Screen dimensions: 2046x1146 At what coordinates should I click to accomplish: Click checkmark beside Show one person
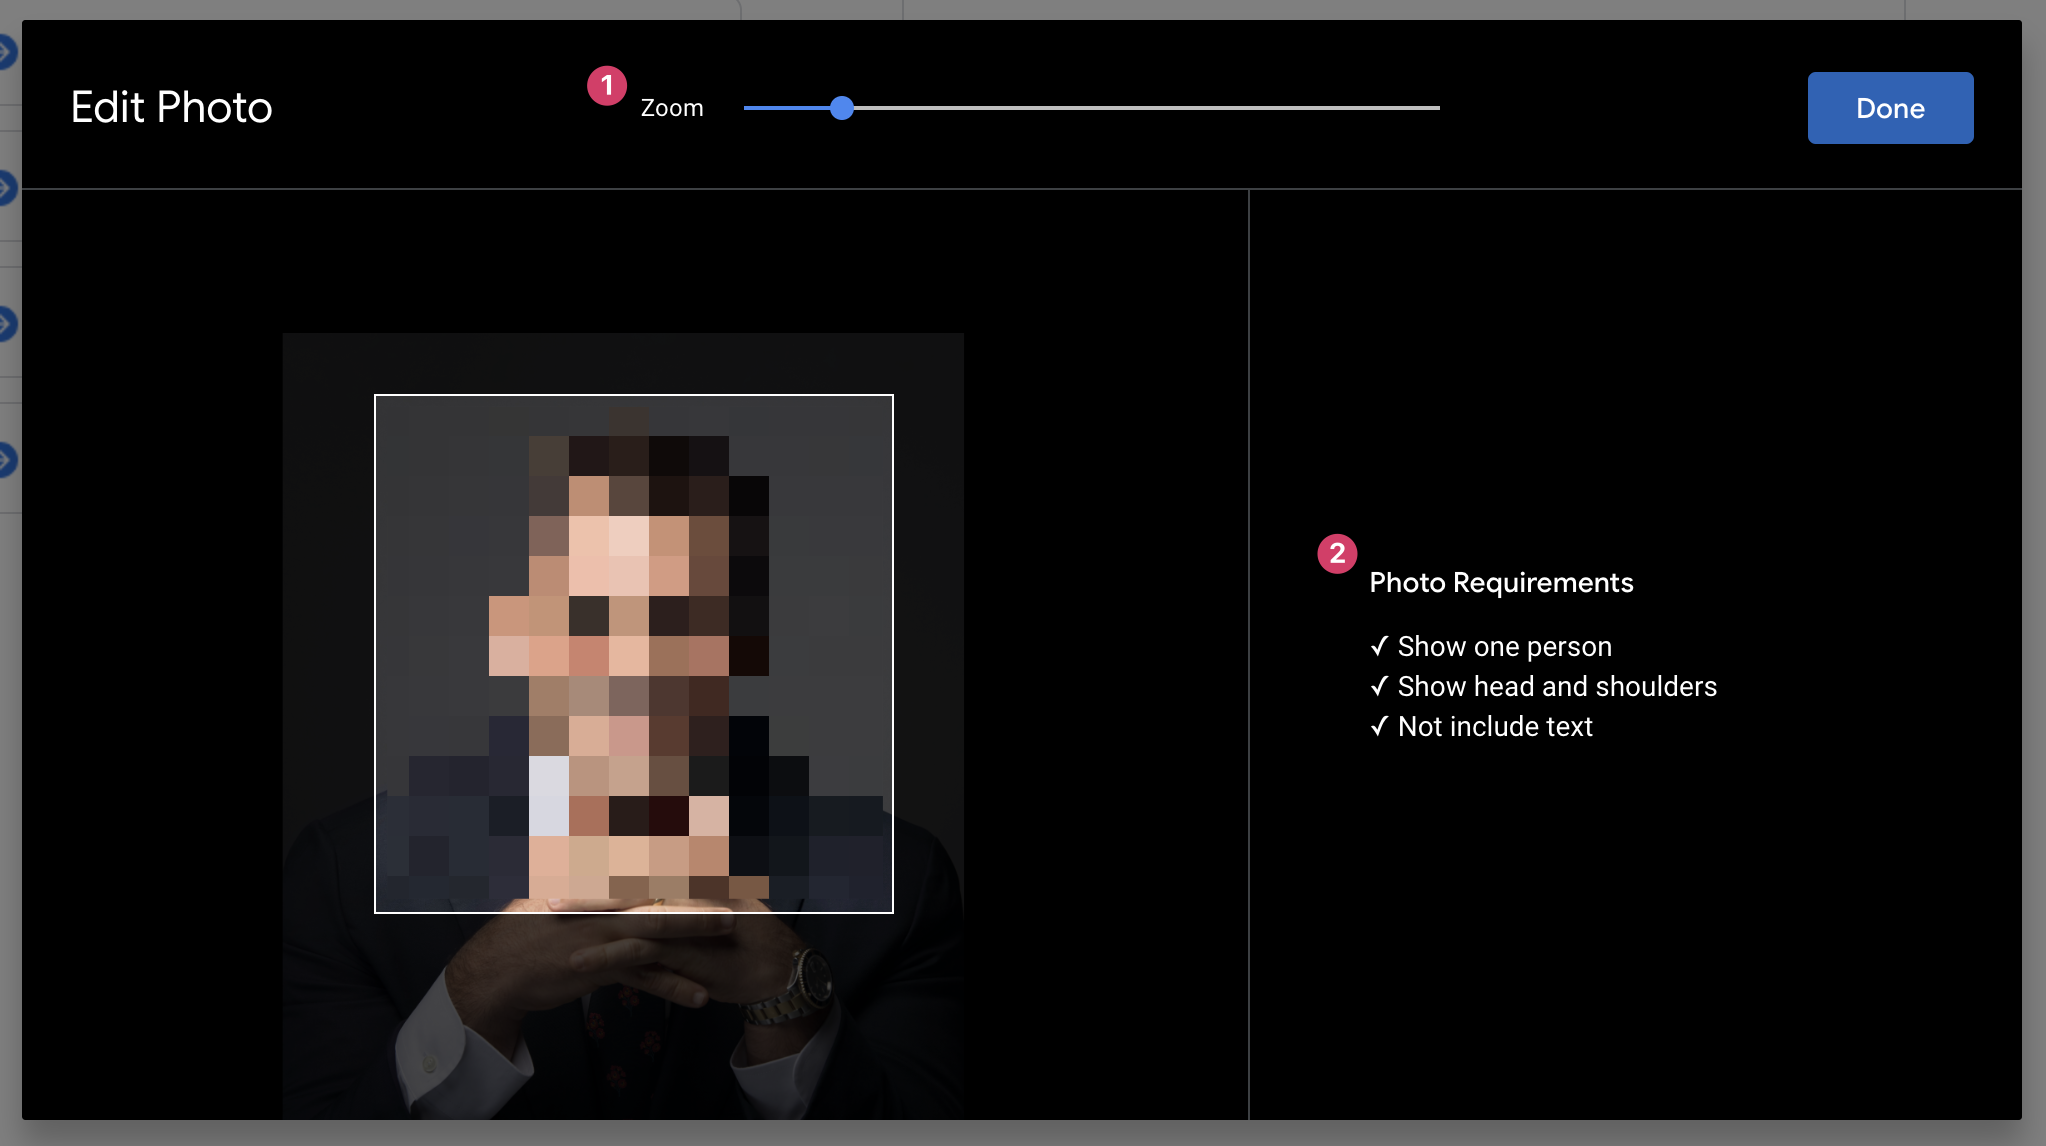[x=1379, y=646]
